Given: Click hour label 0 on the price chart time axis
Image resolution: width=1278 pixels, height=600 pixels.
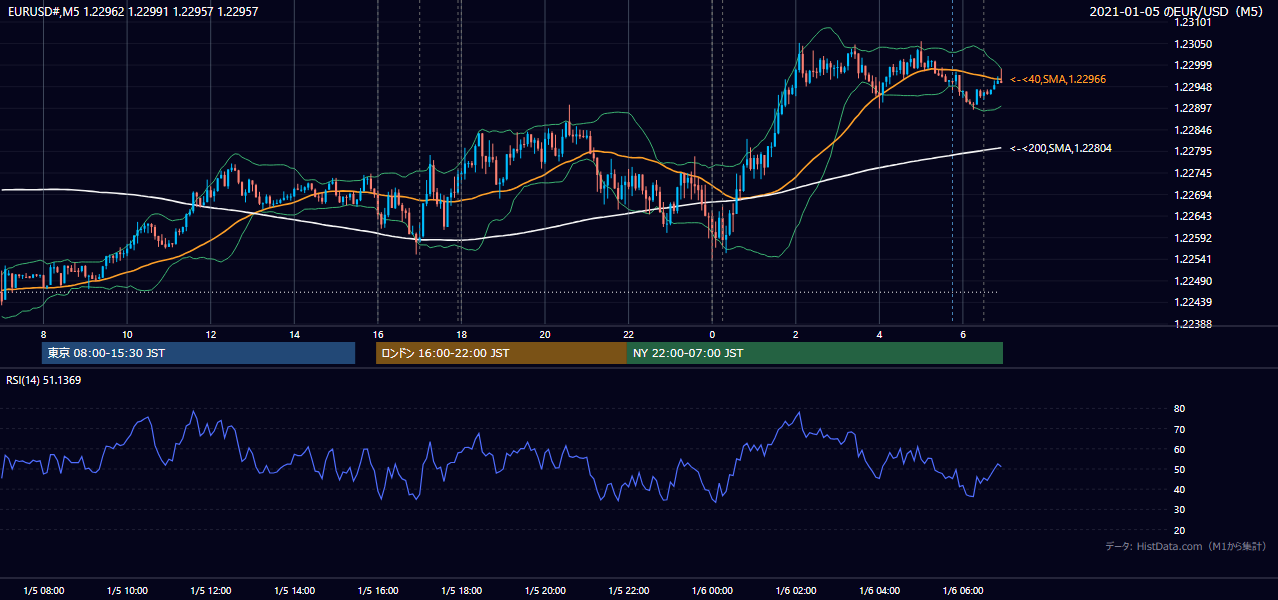Looking at the screenshot, I should click(712, 334).
